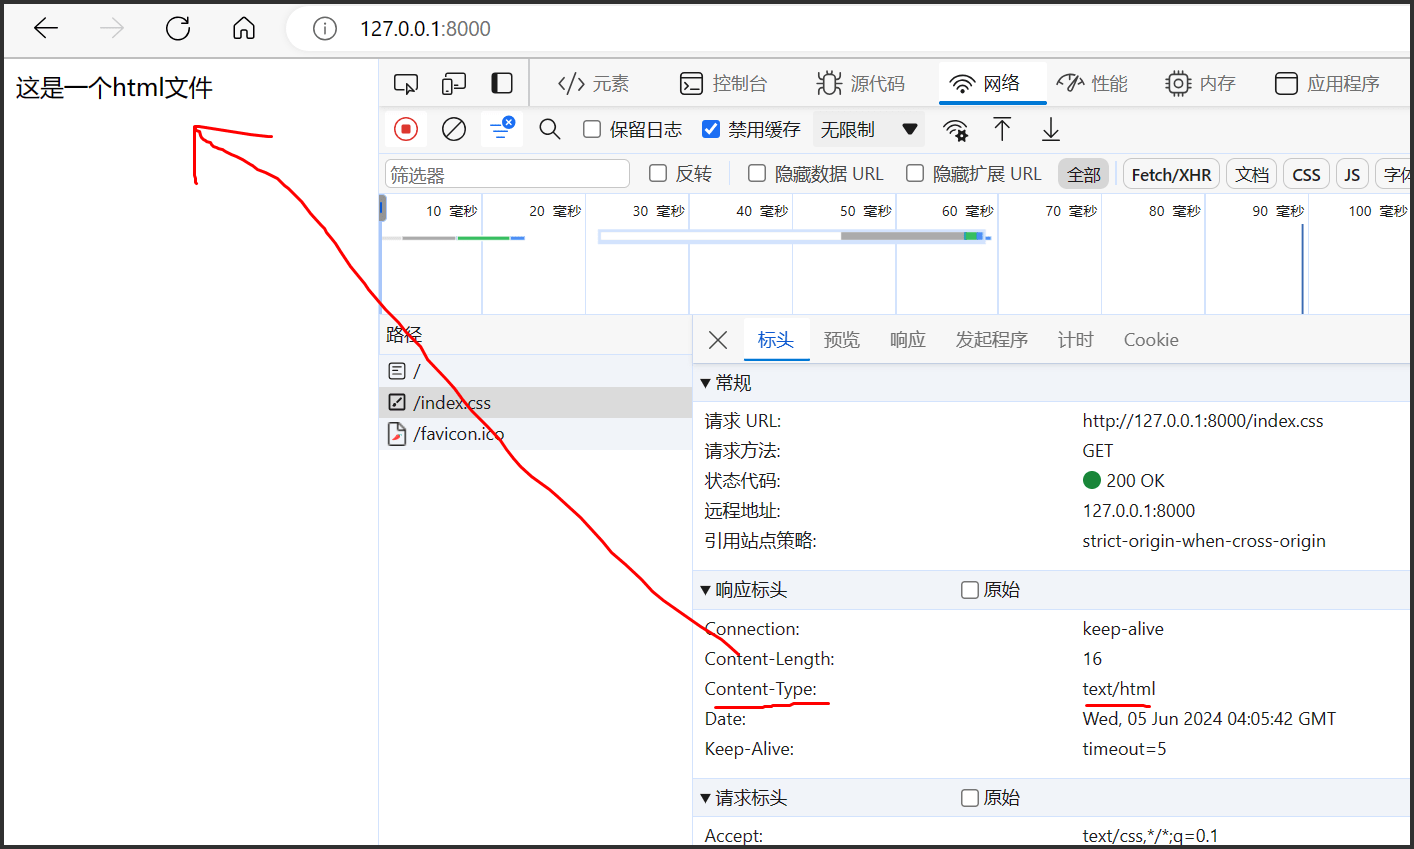Switch to the 控制台 tab

(x=723, y=83)
